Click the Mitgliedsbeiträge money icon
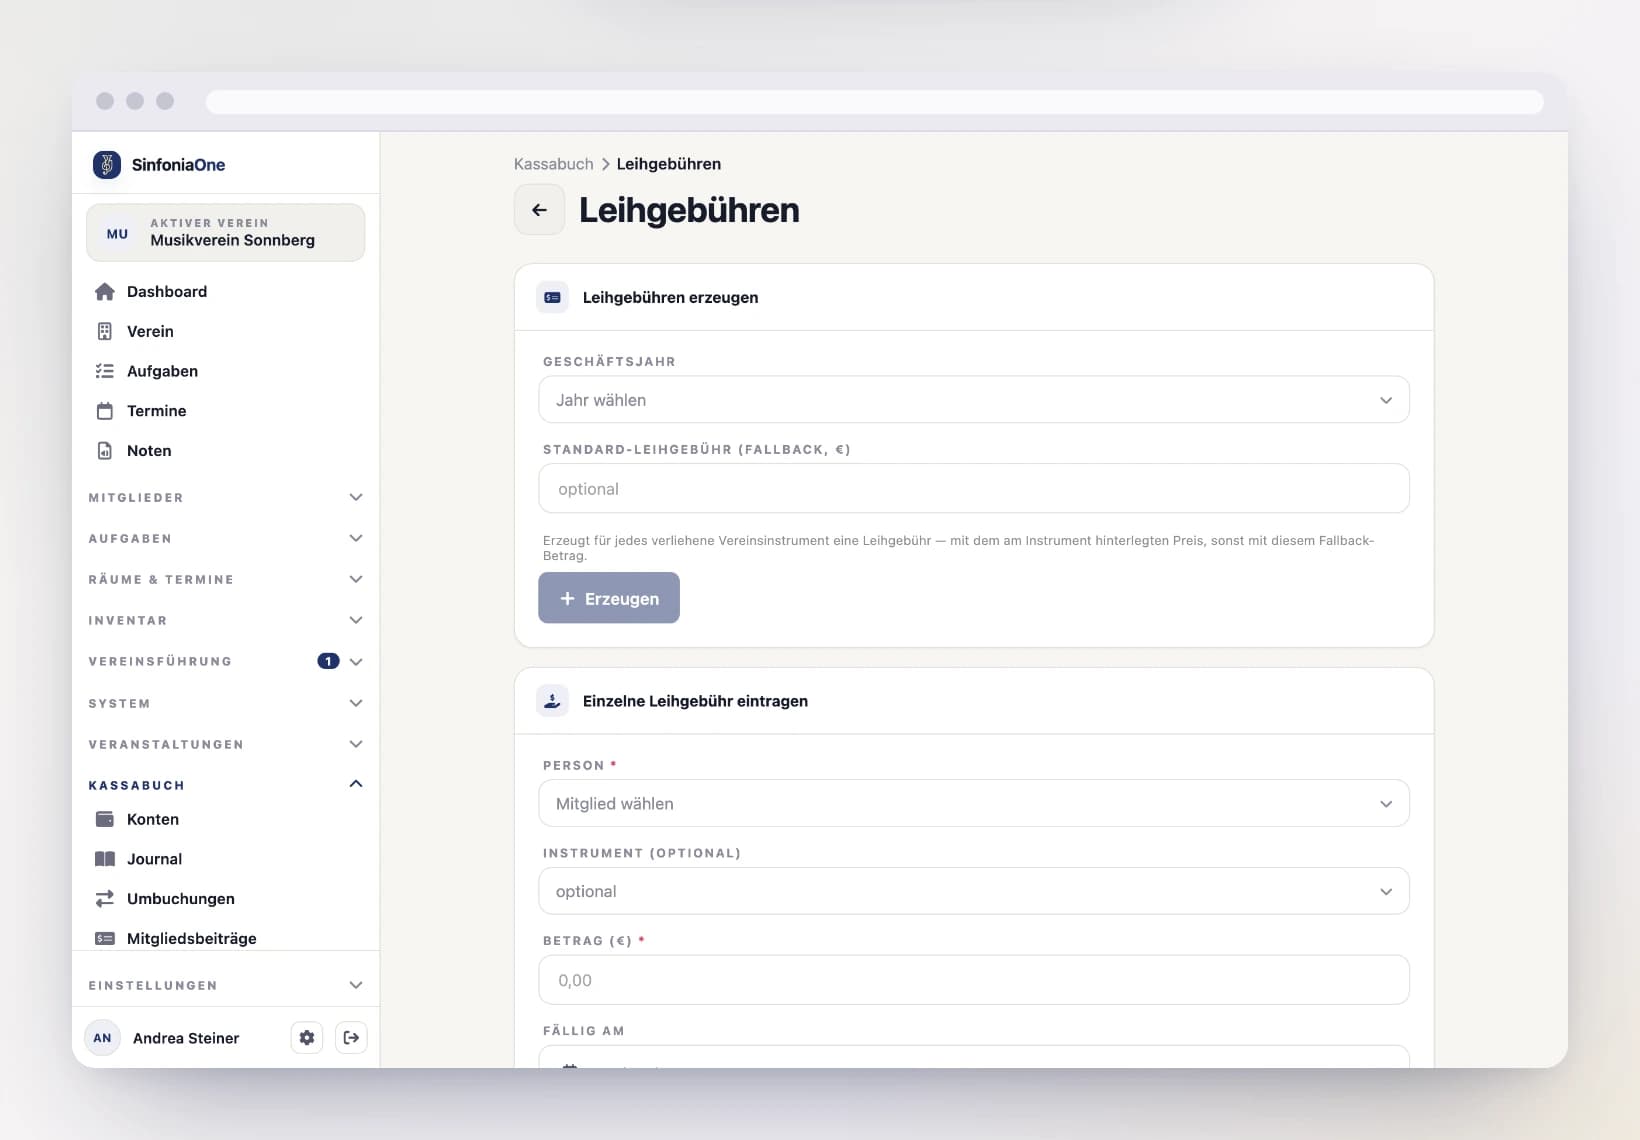The height and width of the screenshot is (1140, 1640). pyautogui.click(x=104, y=939)
